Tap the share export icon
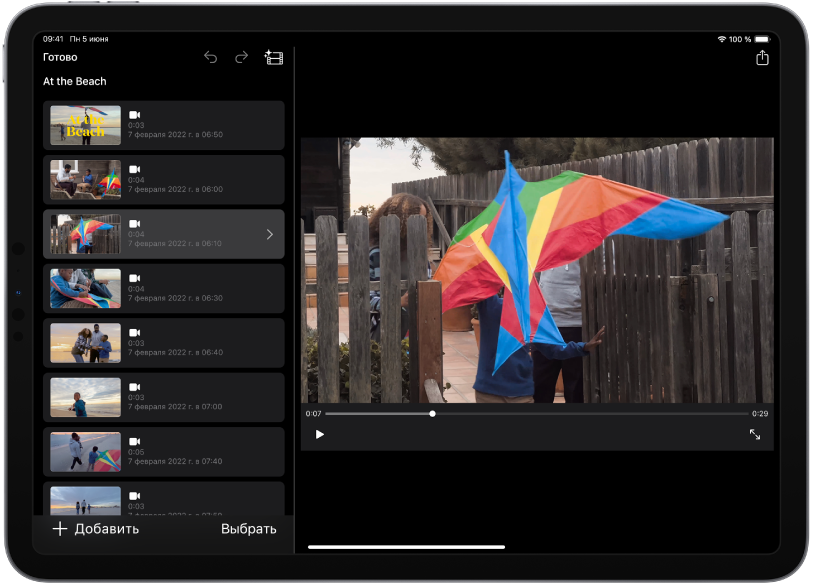The image size is (817, 585). (x=762, y=57)
